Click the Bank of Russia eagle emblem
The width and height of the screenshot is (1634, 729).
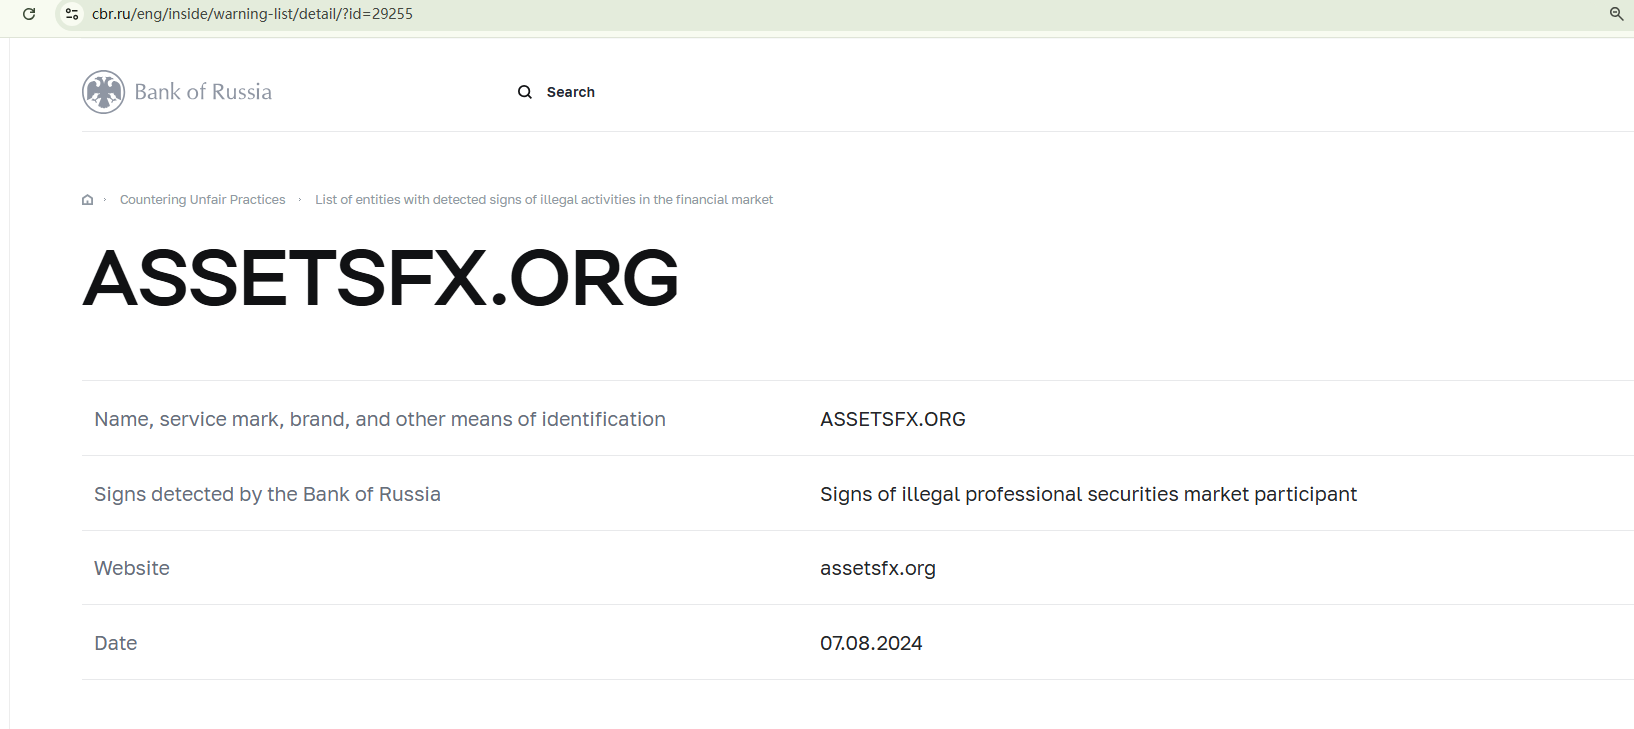[104, 92]
